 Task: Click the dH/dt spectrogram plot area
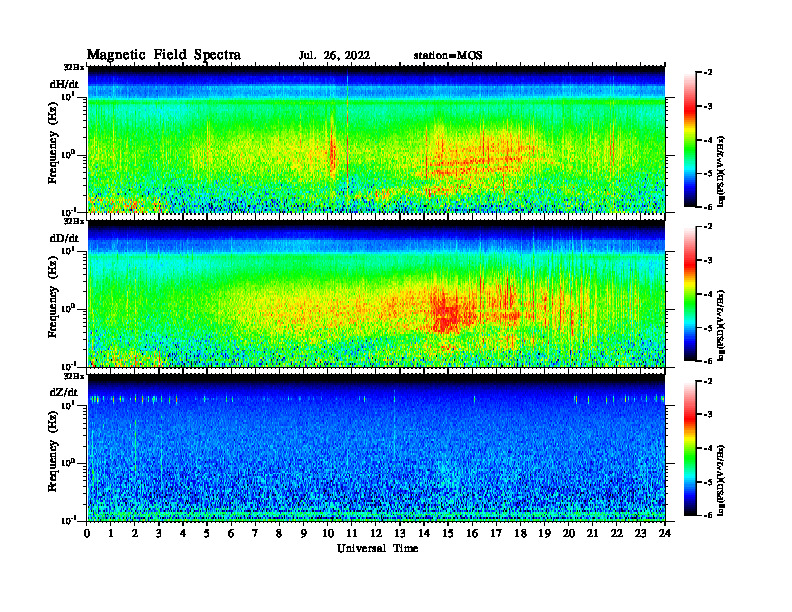tap(376, 139)
